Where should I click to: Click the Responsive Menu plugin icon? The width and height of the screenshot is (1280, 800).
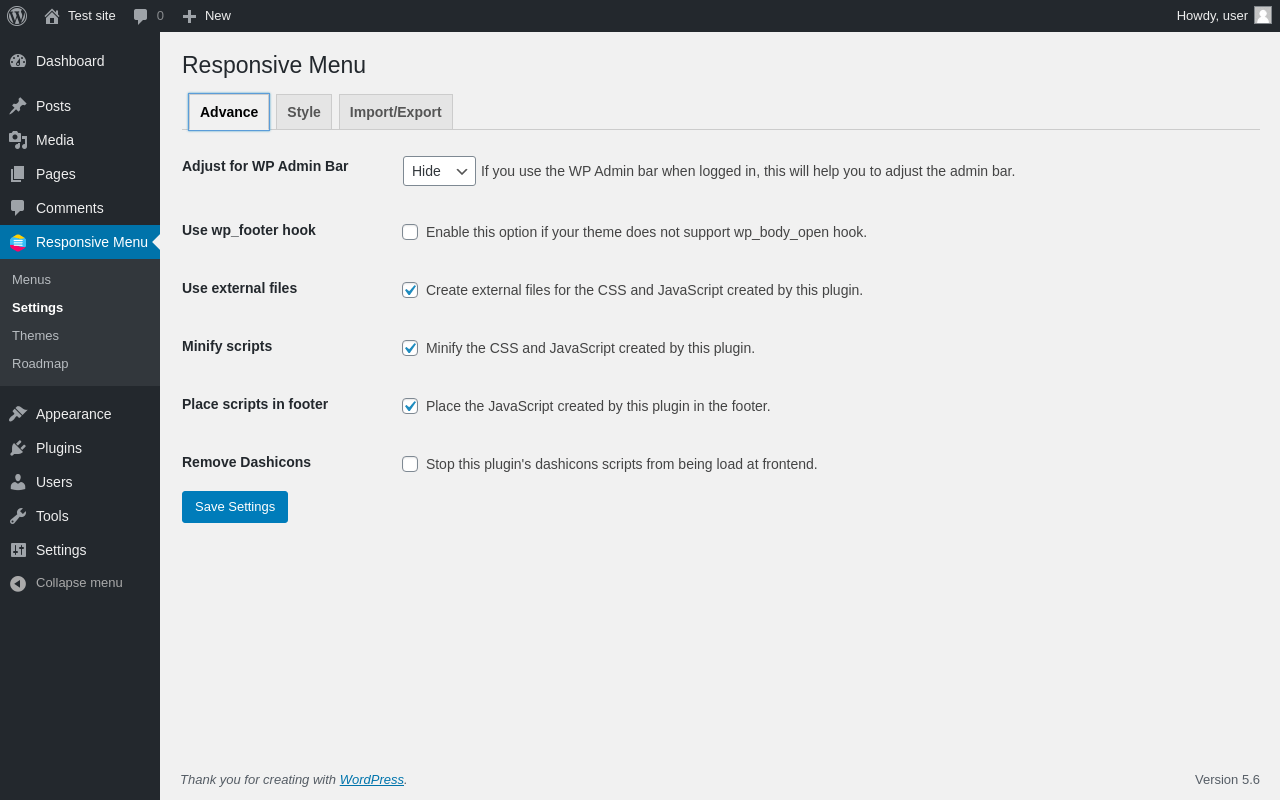pos(18,242)
